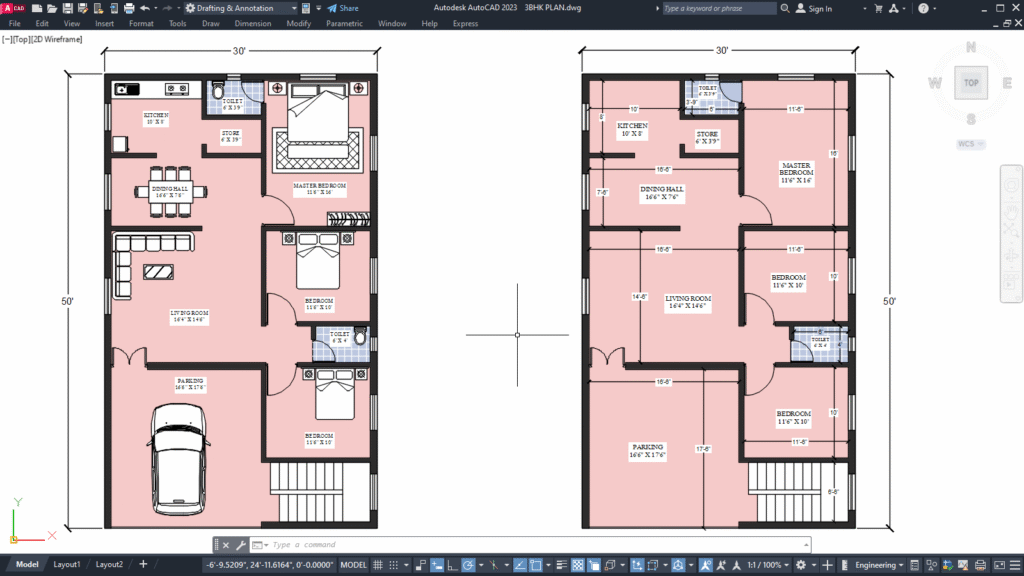
Task: Toggle Dynamic UCS in the status bar
Action: [x=637, y=565]
